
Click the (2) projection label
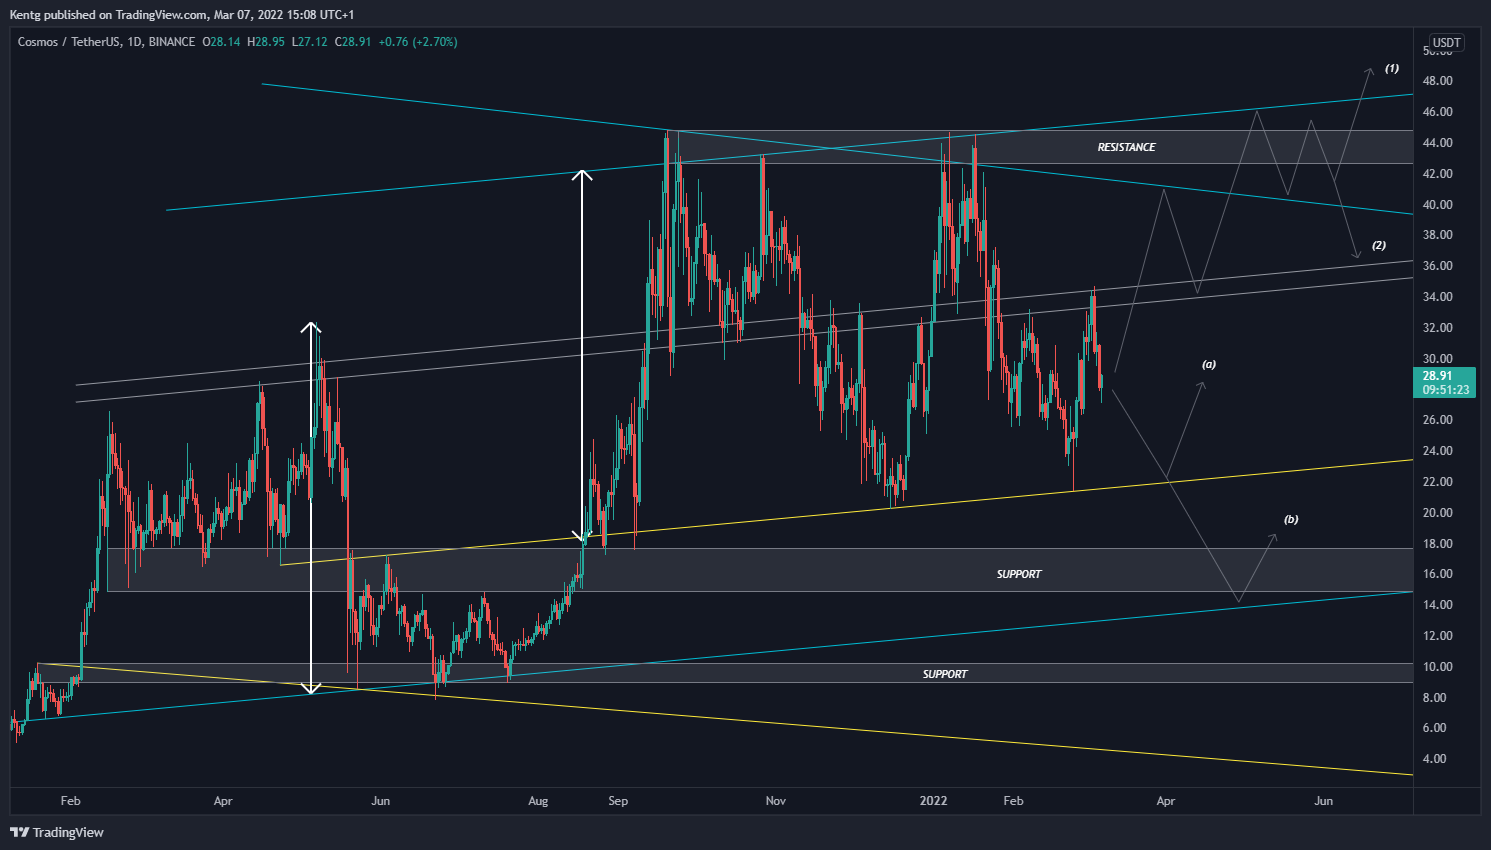1378,245
